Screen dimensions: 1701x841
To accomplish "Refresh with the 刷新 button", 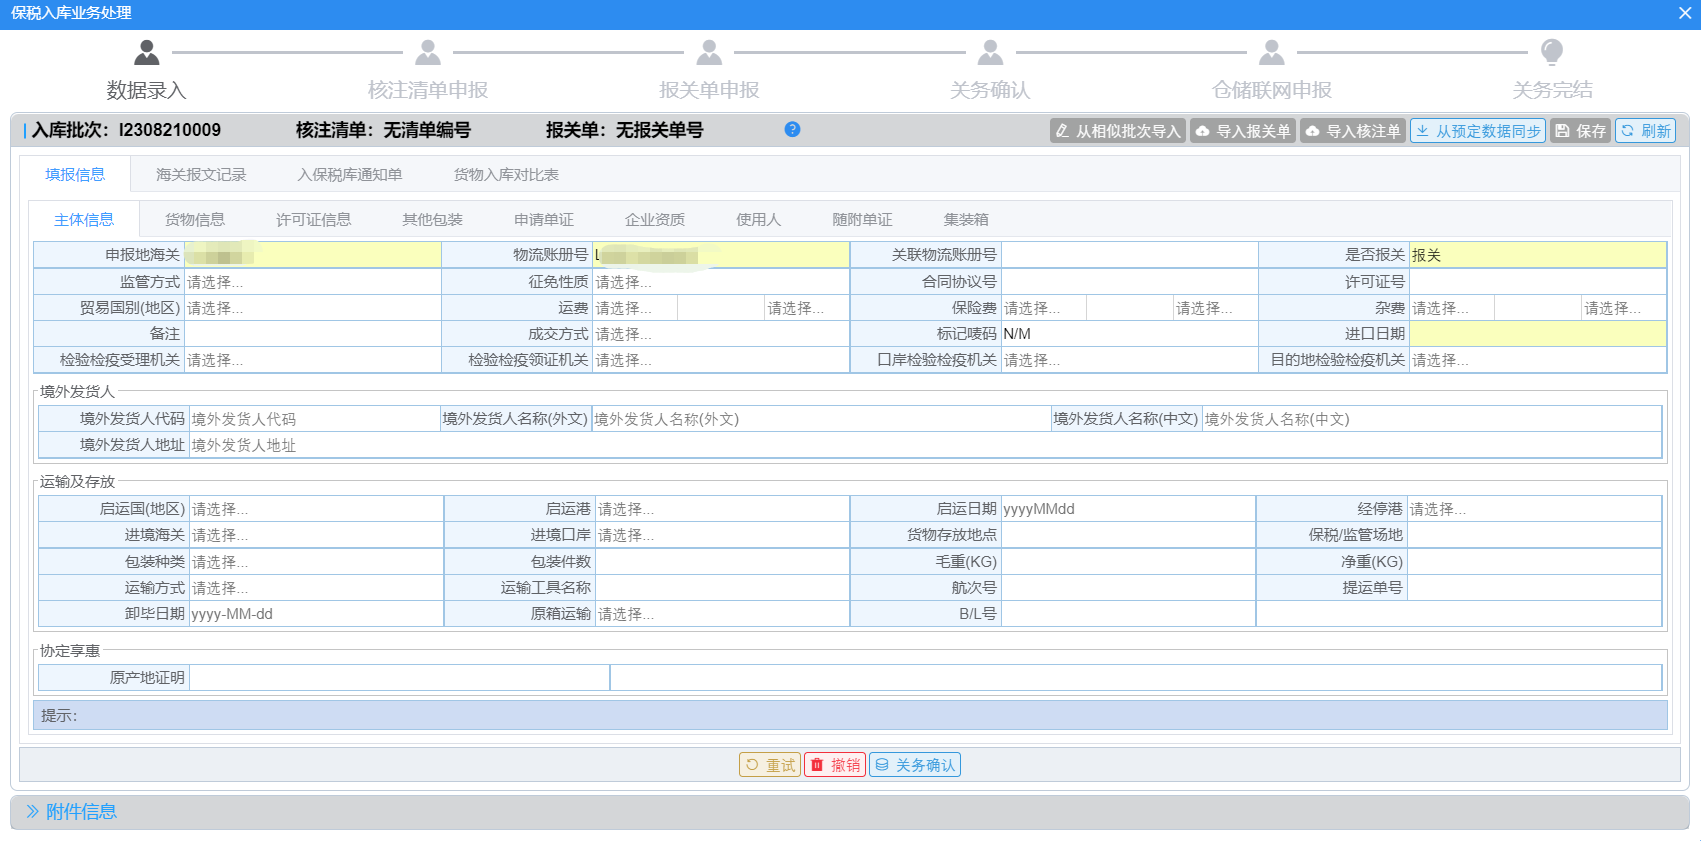I will coord(1645,131).
